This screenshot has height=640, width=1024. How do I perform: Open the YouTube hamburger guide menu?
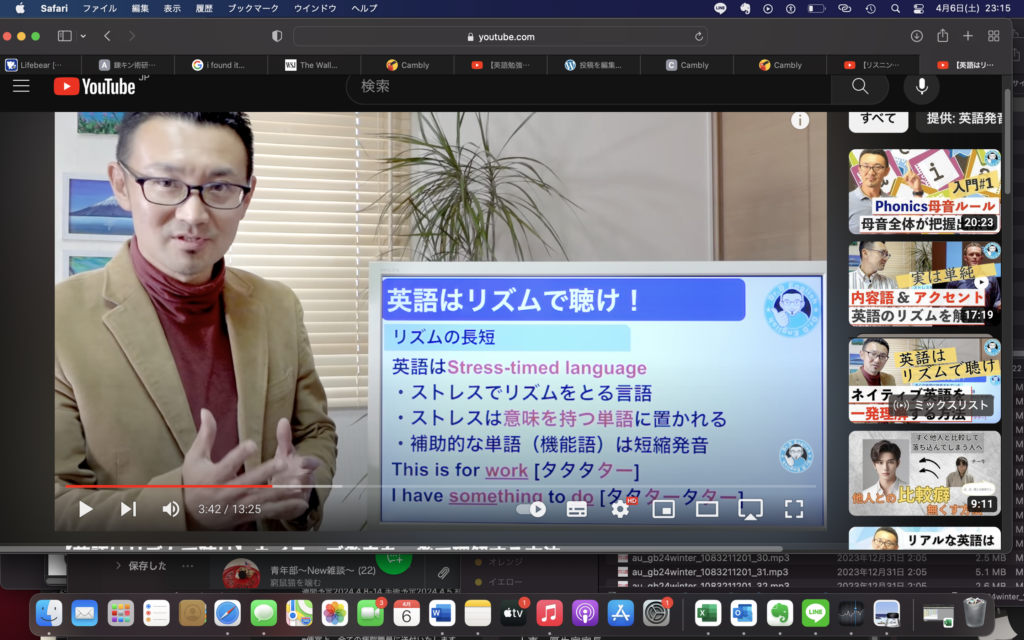pos(21,87)
